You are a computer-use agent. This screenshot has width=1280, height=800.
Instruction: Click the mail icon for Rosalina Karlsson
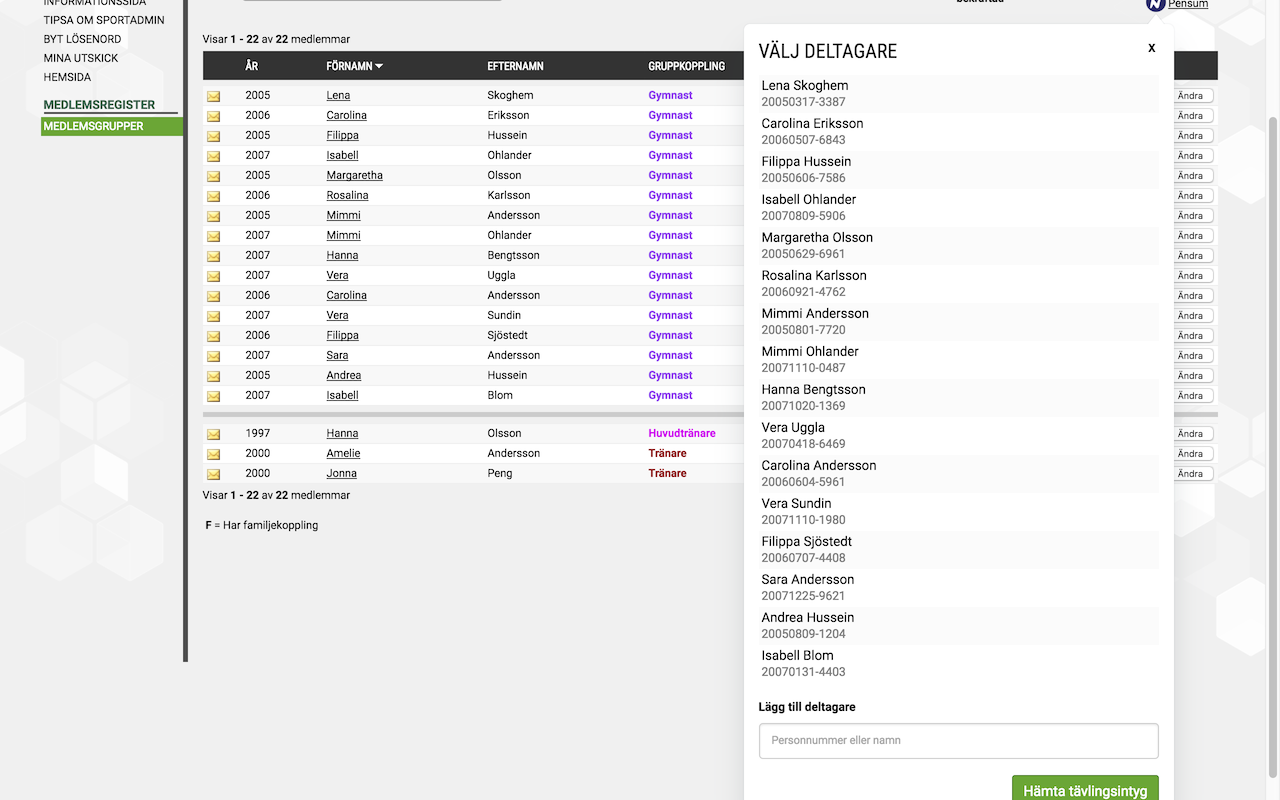[213, 196]
